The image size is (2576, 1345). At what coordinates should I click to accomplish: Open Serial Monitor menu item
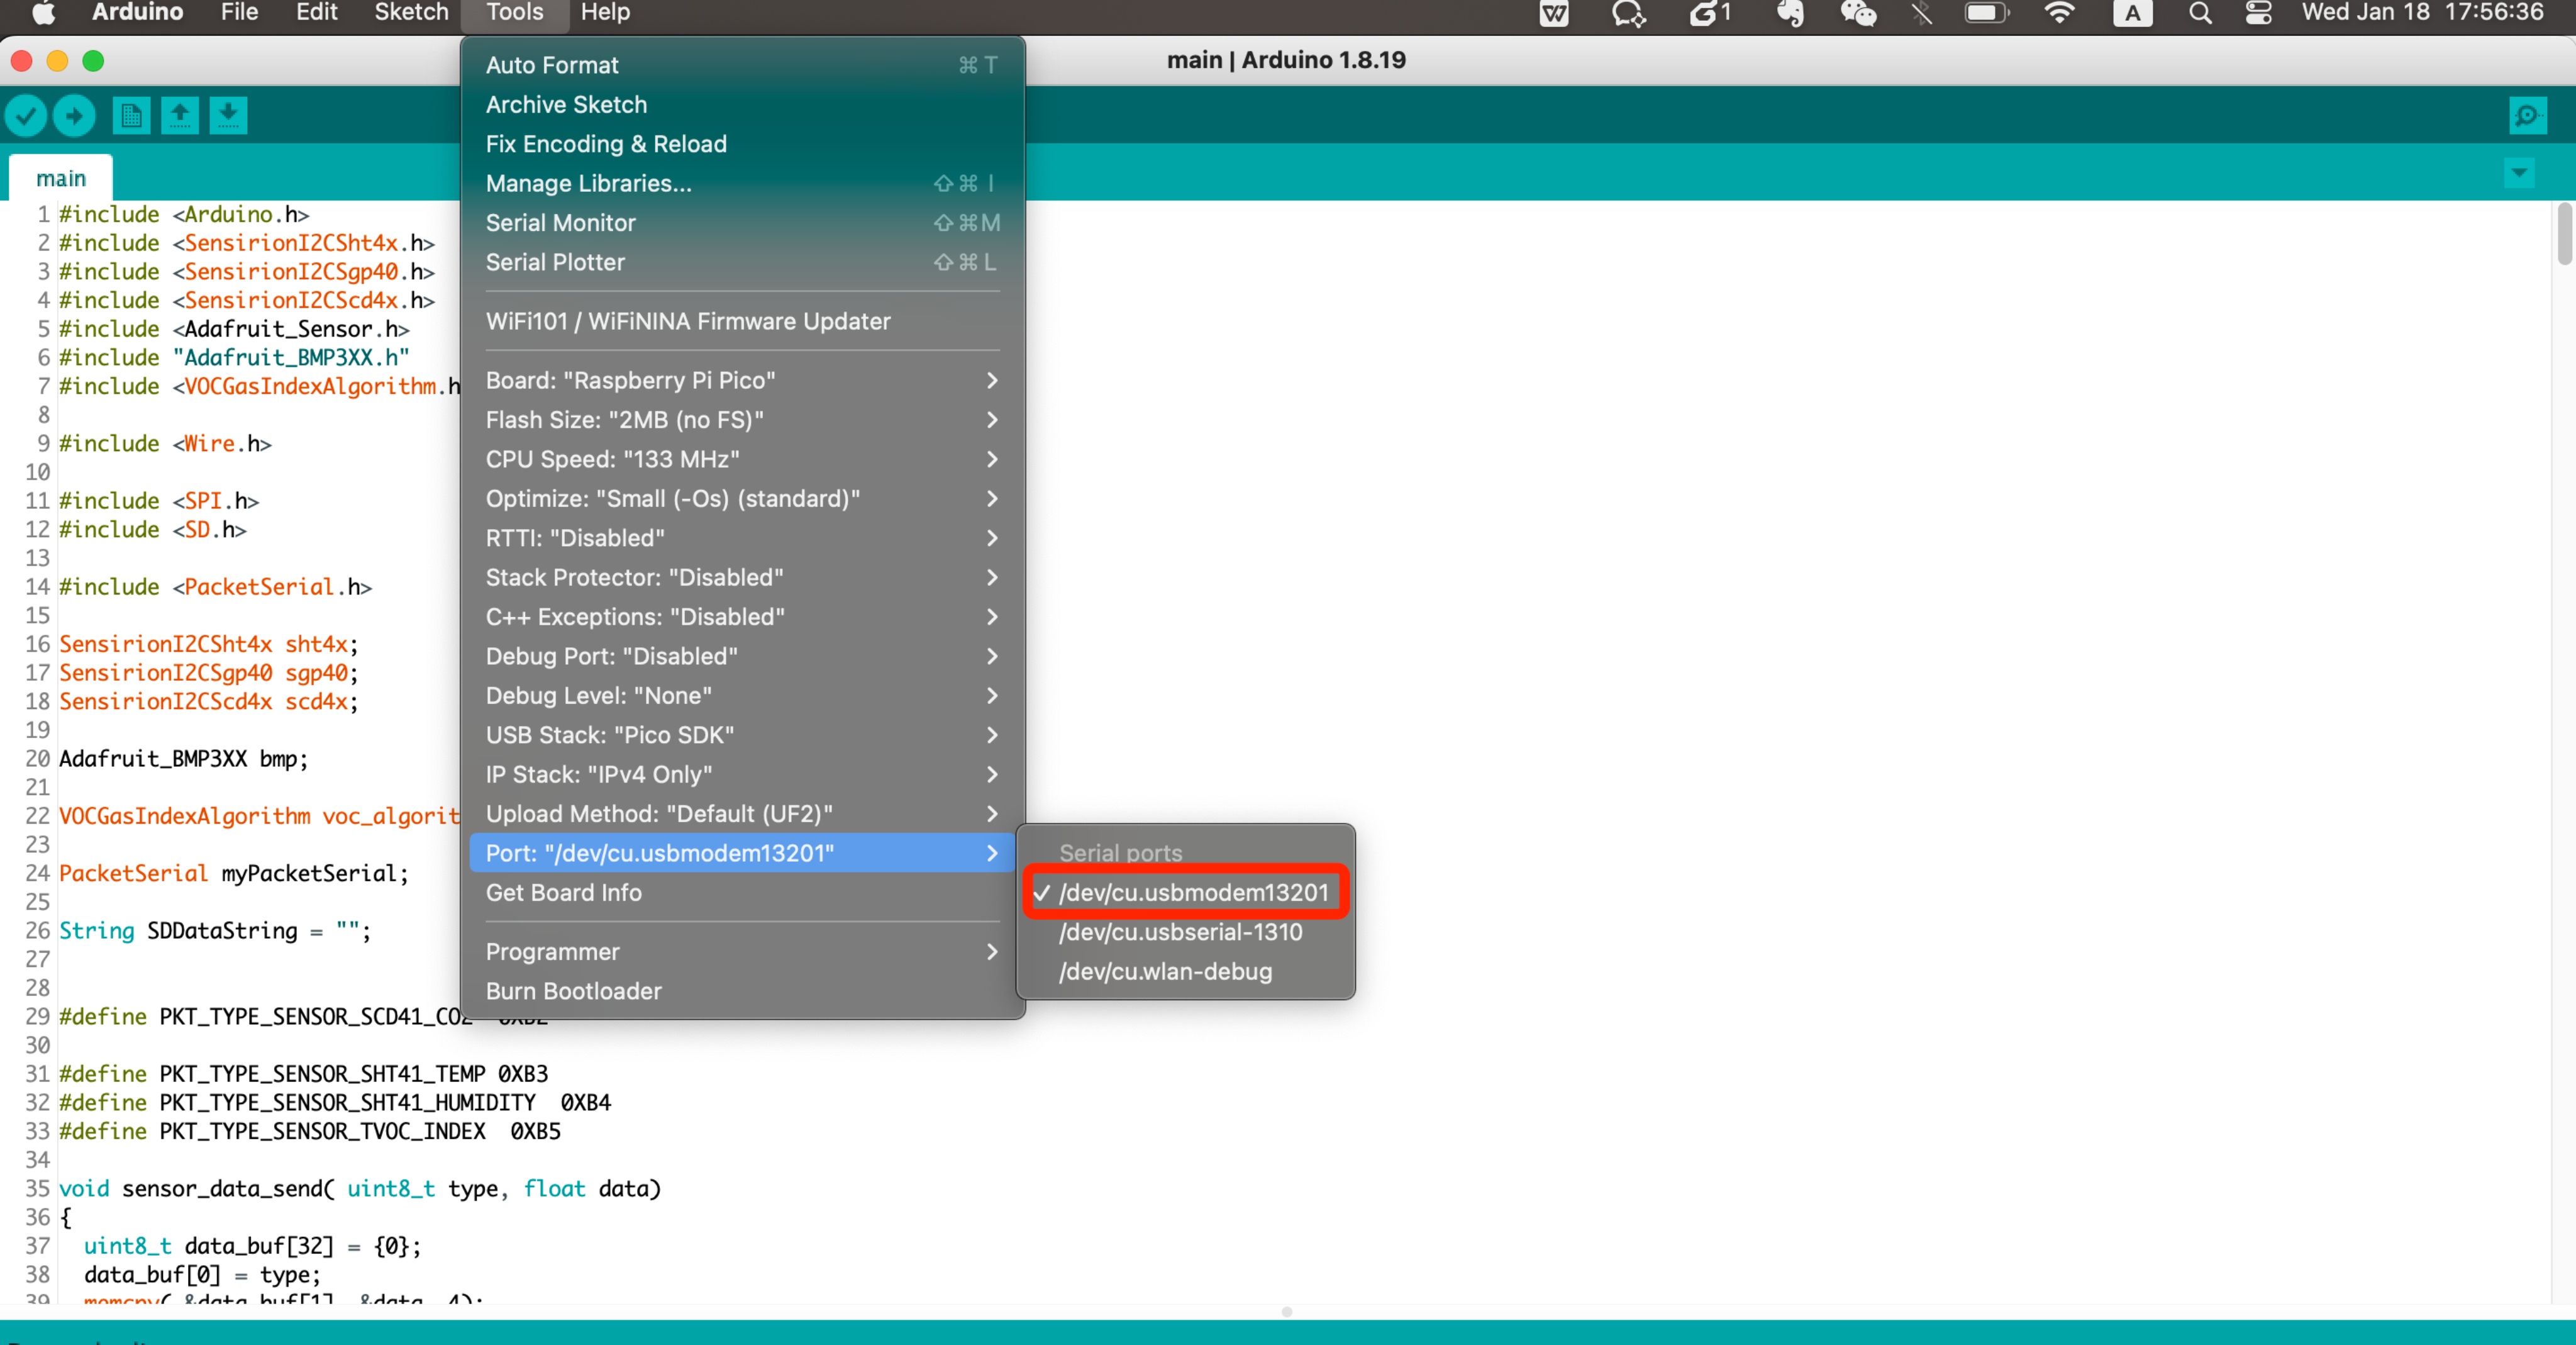pyautogui.click(x=742, y=223)
